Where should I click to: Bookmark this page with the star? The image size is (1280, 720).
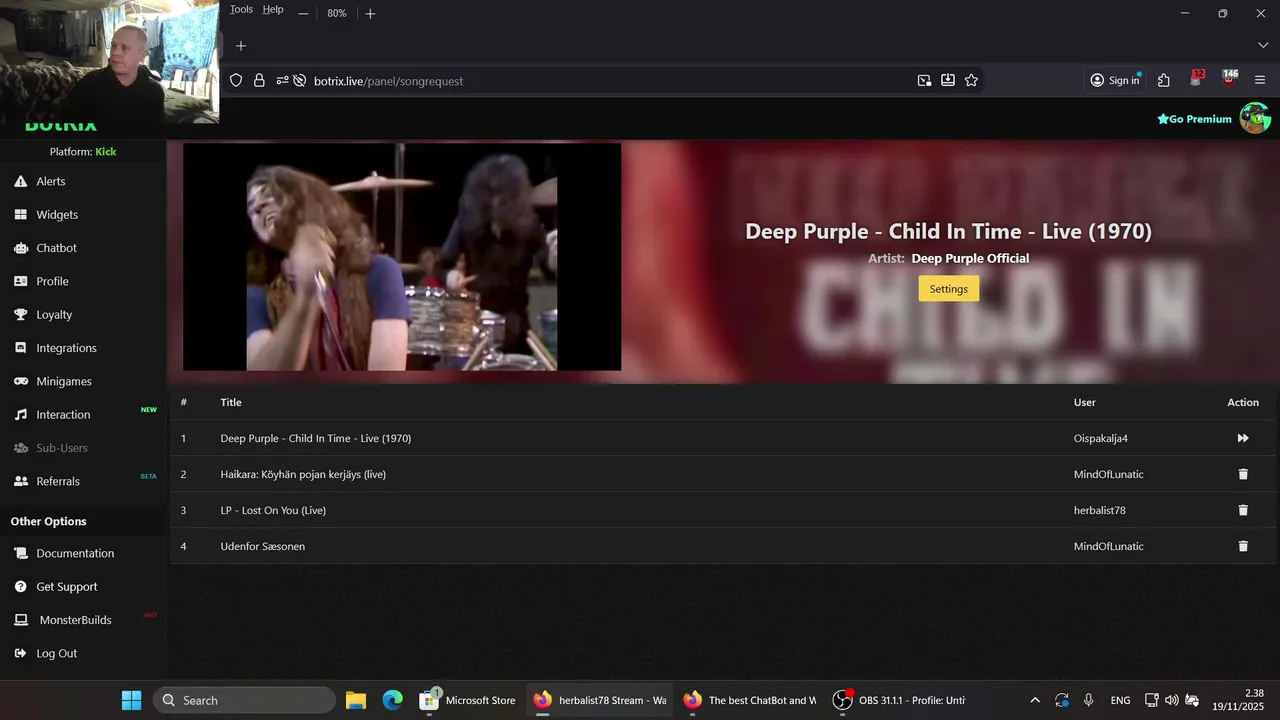pos(971,81)
